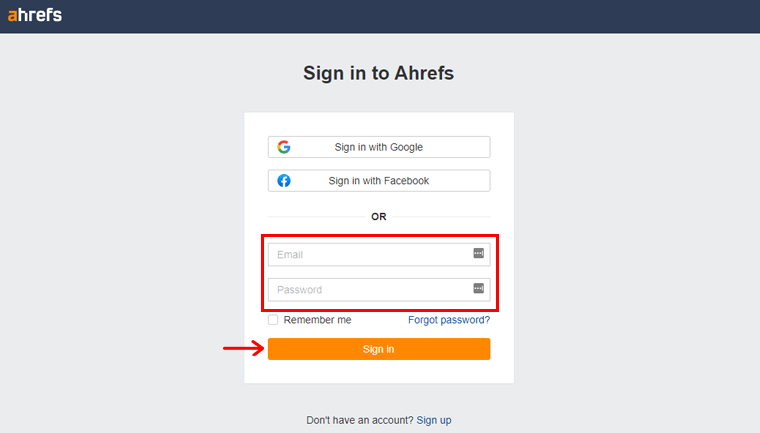Click the Ahrefs logo in header
Screen dimensions: 760x433
point(35,14)
